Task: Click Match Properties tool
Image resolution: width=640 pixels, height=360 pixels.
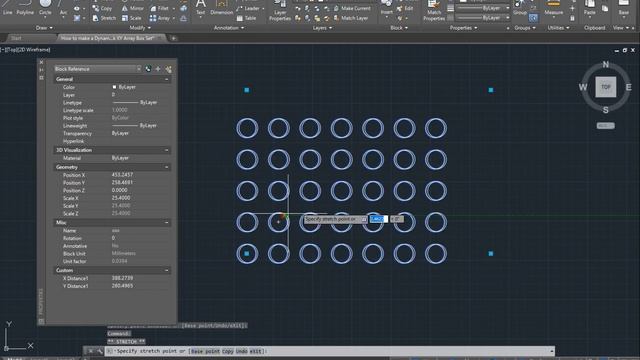Action: point(434,11)
